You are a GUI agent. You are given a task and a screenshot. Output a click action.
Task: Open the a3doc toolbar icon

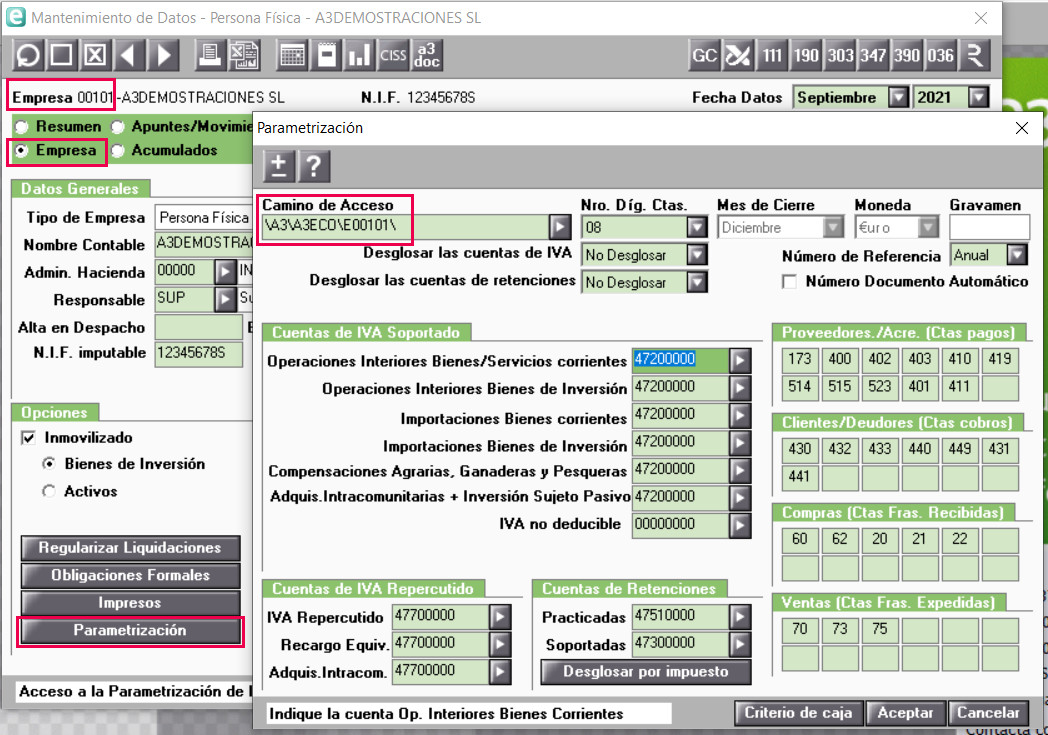click(427, 55)
